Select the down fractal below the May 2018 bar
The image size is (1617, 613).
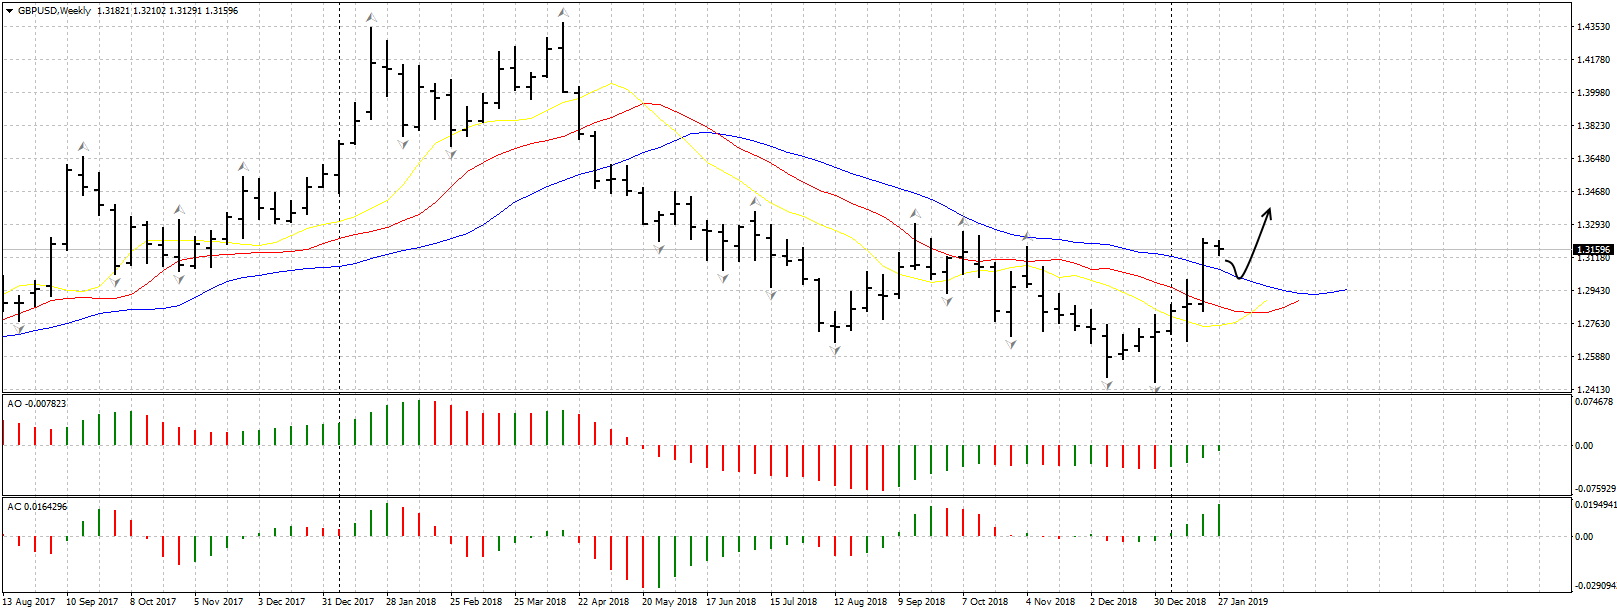(x=659, y=248)
